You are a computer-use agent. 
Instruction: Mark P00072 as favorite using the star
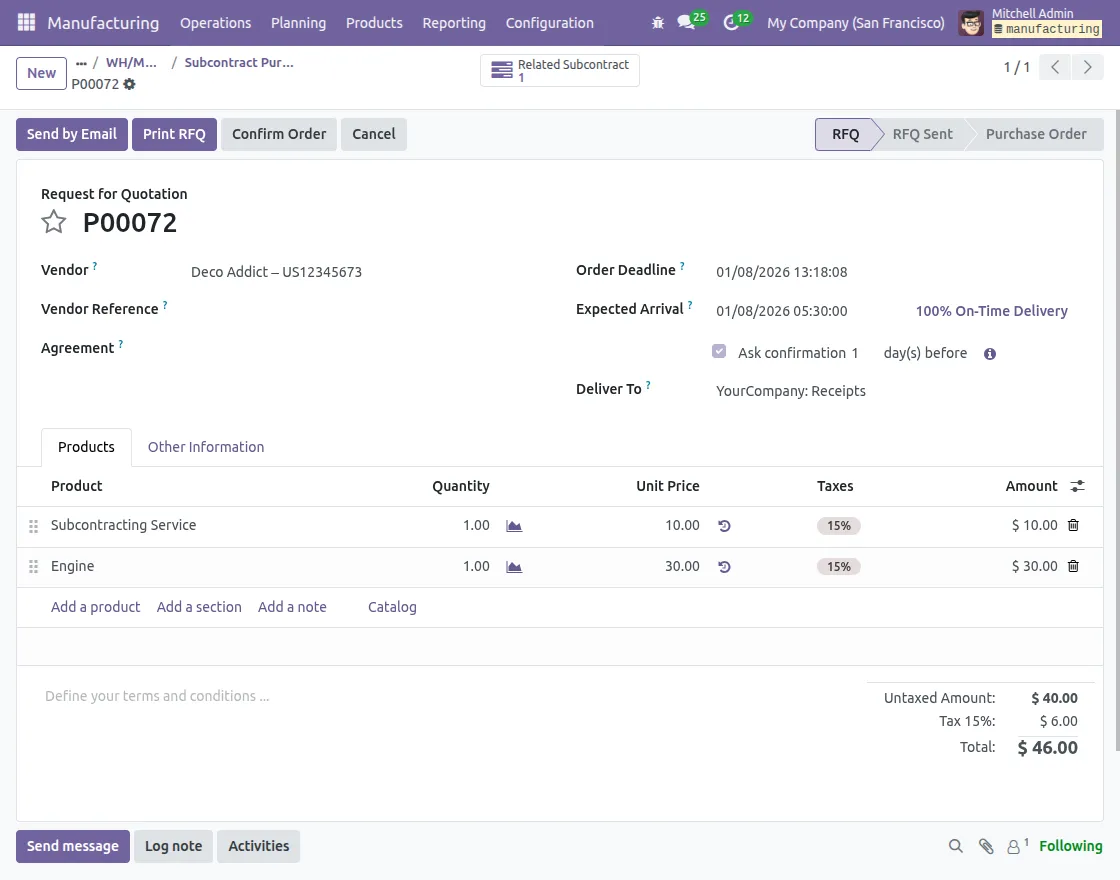coord(53,222)
